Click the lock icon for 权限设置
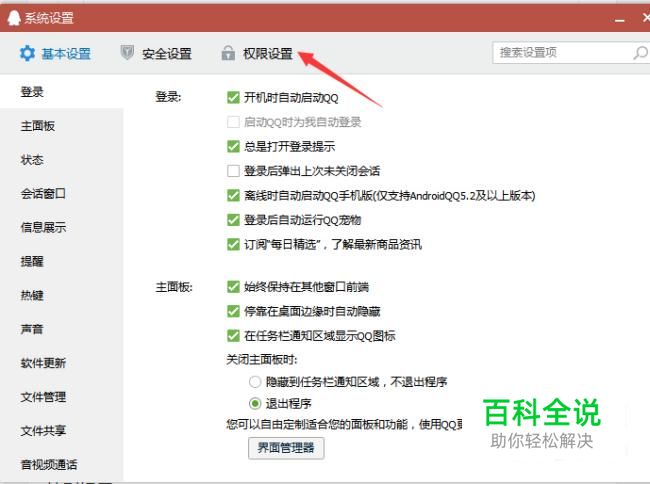 pyautogui.click(x=228, y=53)
